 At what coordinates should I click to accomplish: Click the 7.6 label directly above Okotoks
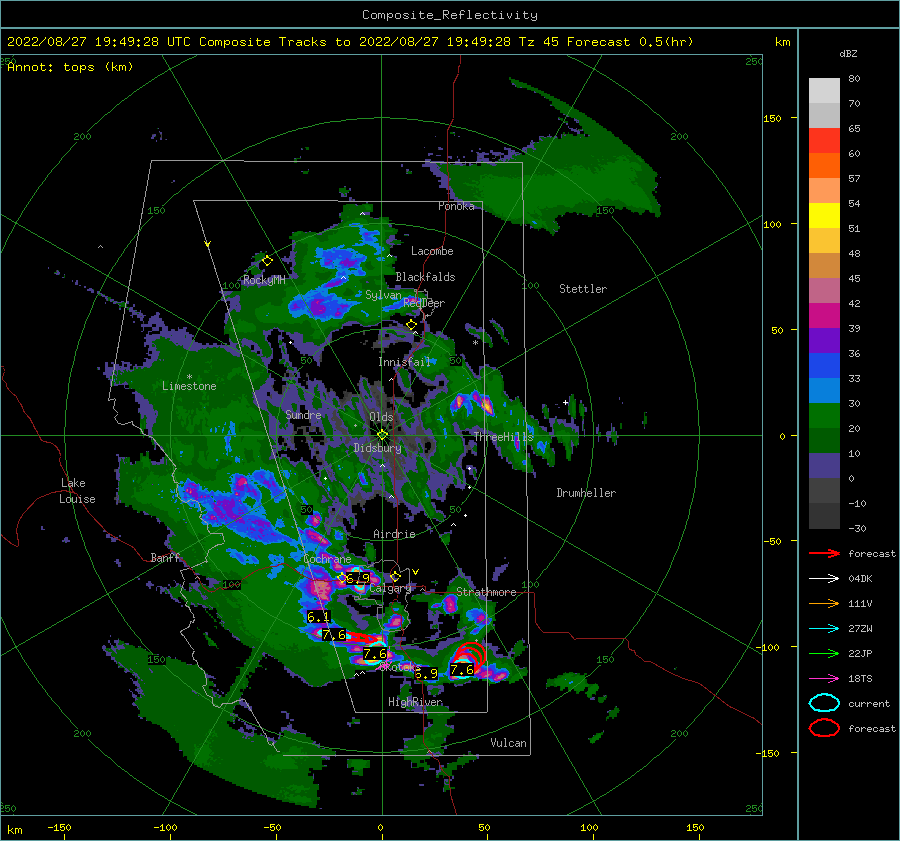[x=375, y=654]
